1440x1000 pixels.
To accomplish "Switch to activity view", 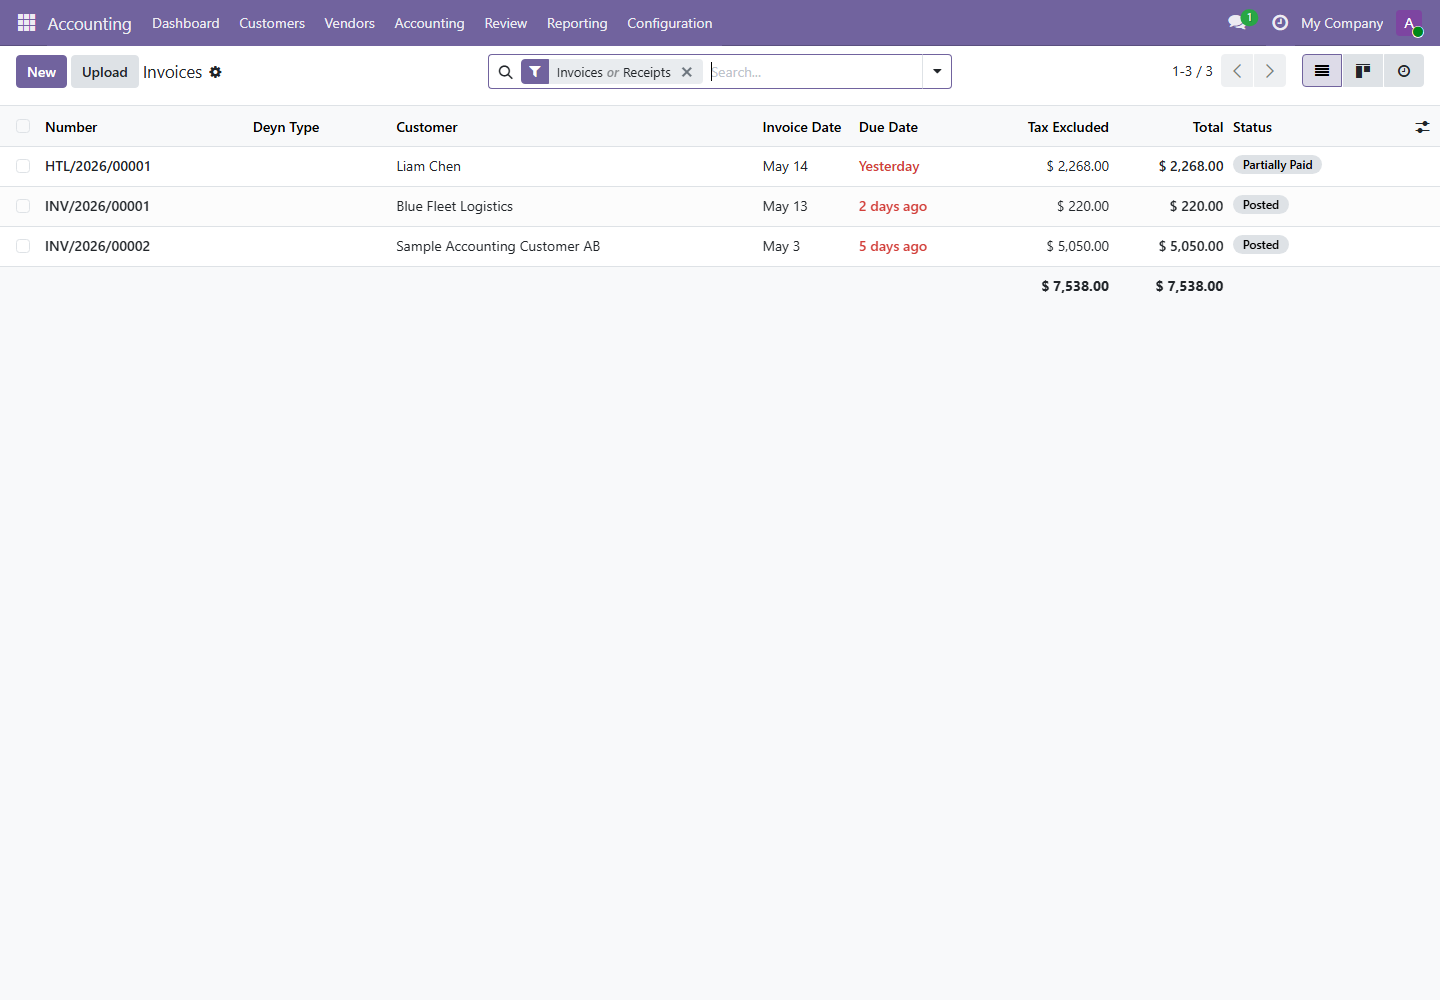I will (x=1404, y=71).
